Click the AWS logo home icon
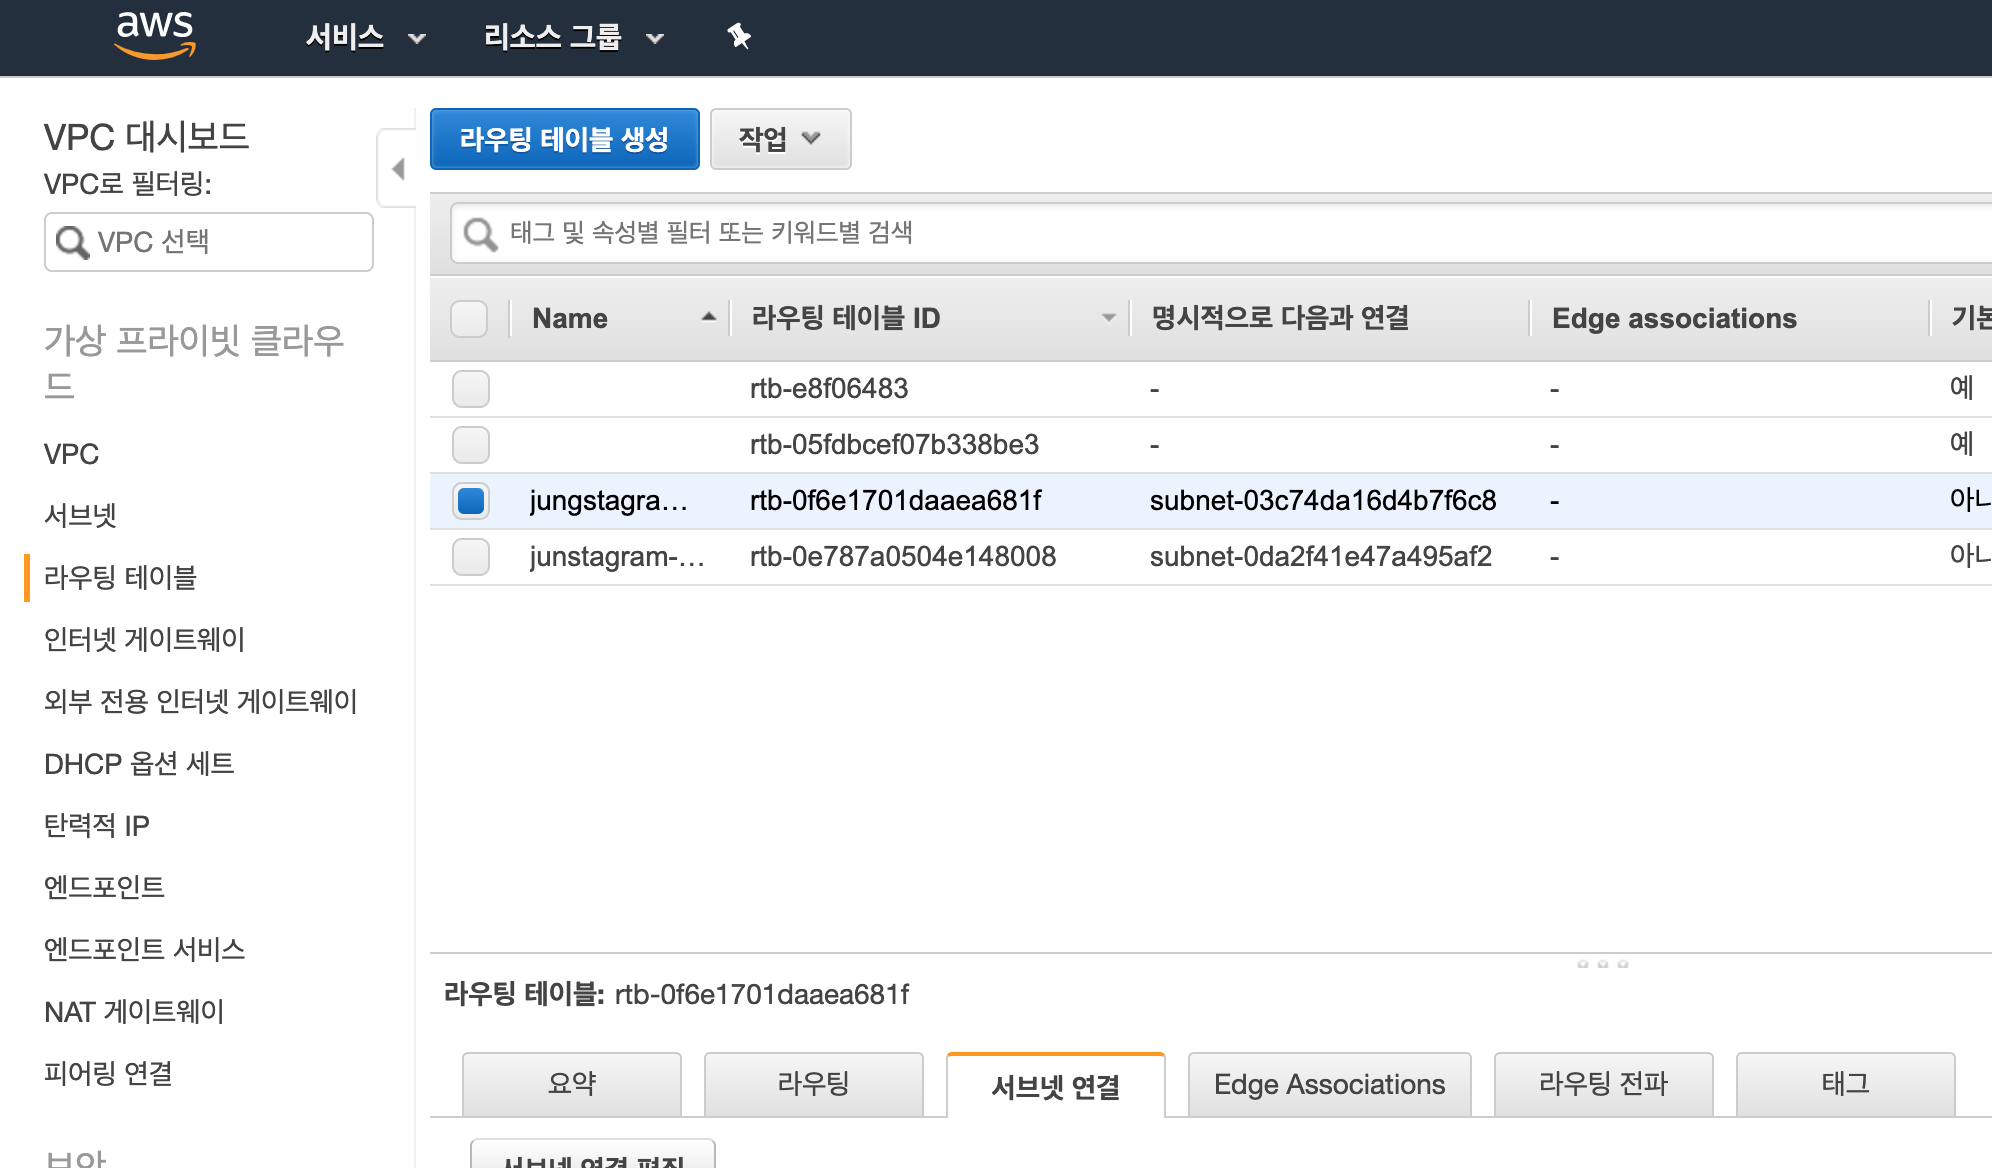Screen dimensions: 1992x1168 (155, 35)
